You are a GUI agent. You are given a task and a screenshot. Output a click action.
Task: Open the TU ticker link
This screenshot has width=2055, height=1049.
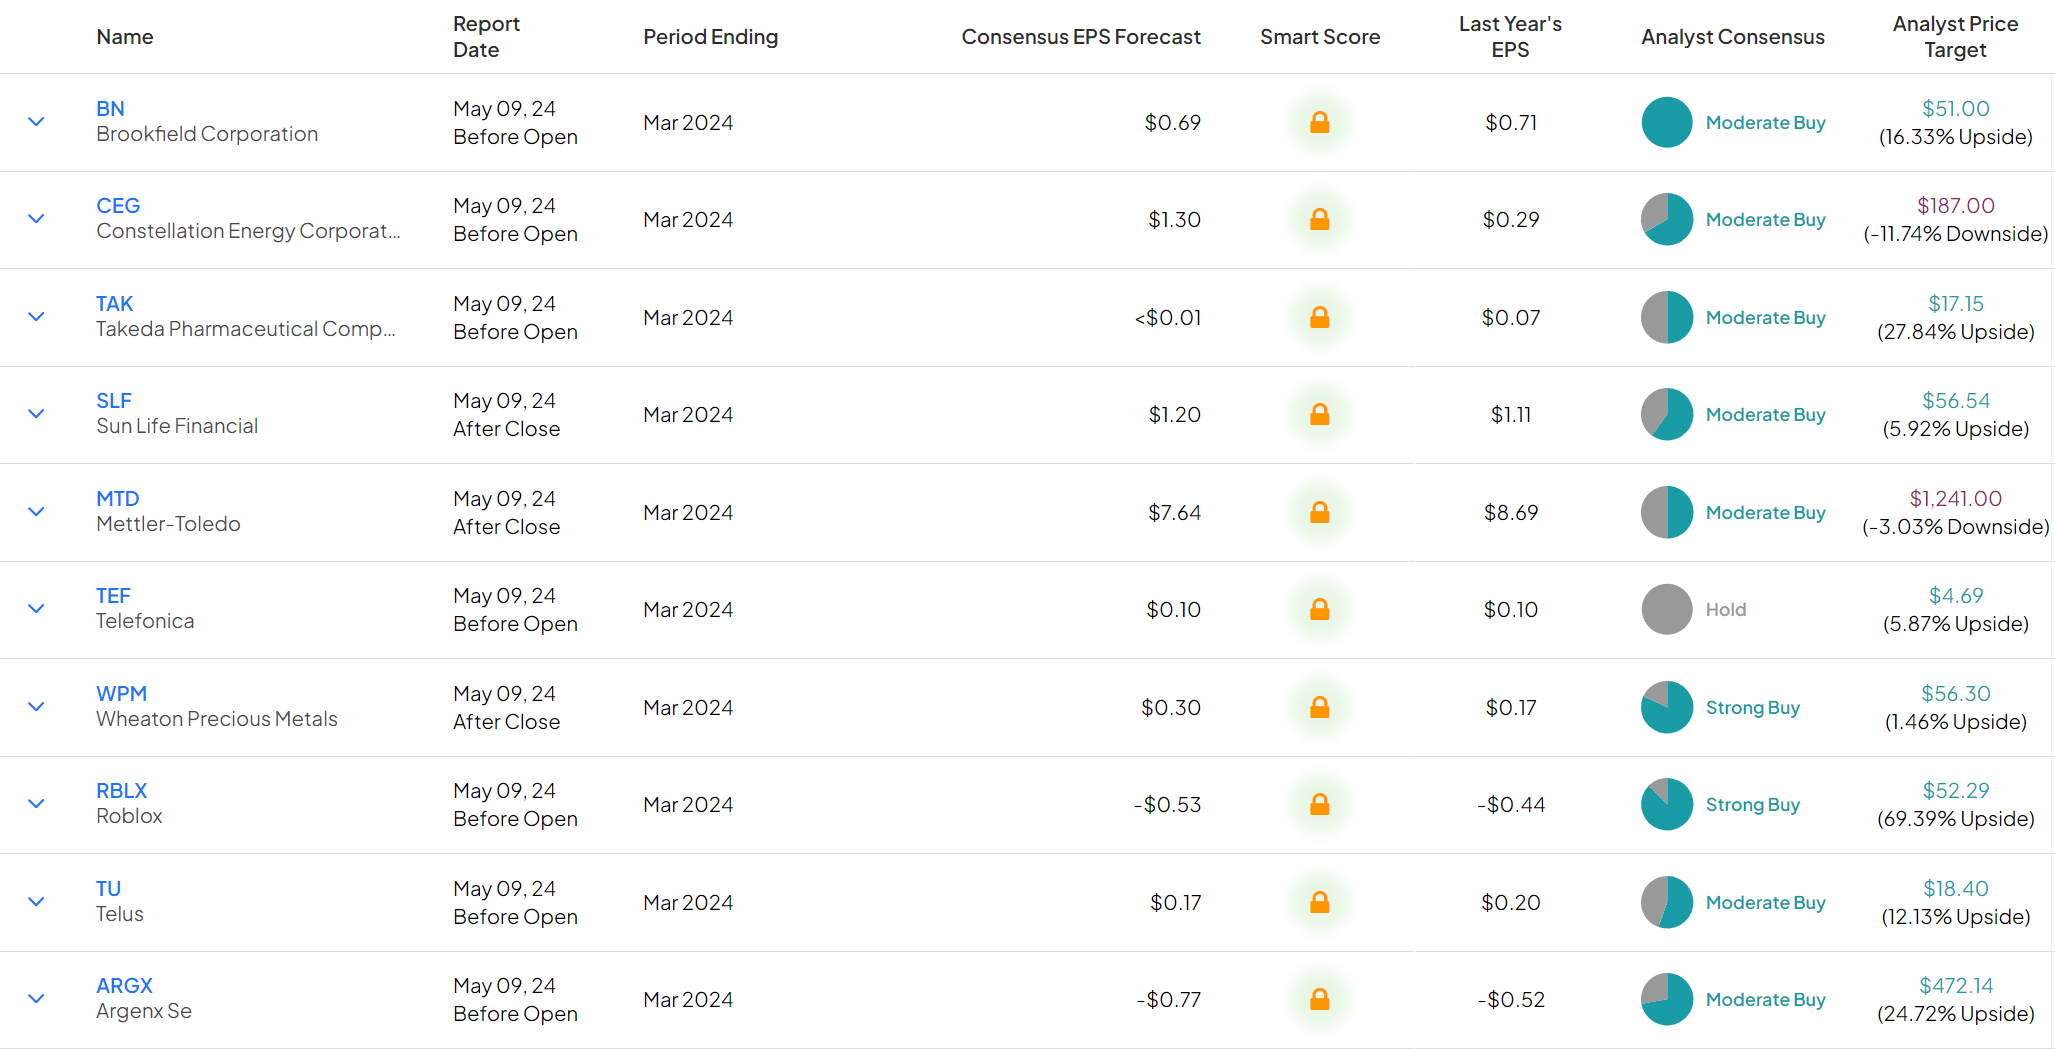pyautogui.click(x=108, y=889)
